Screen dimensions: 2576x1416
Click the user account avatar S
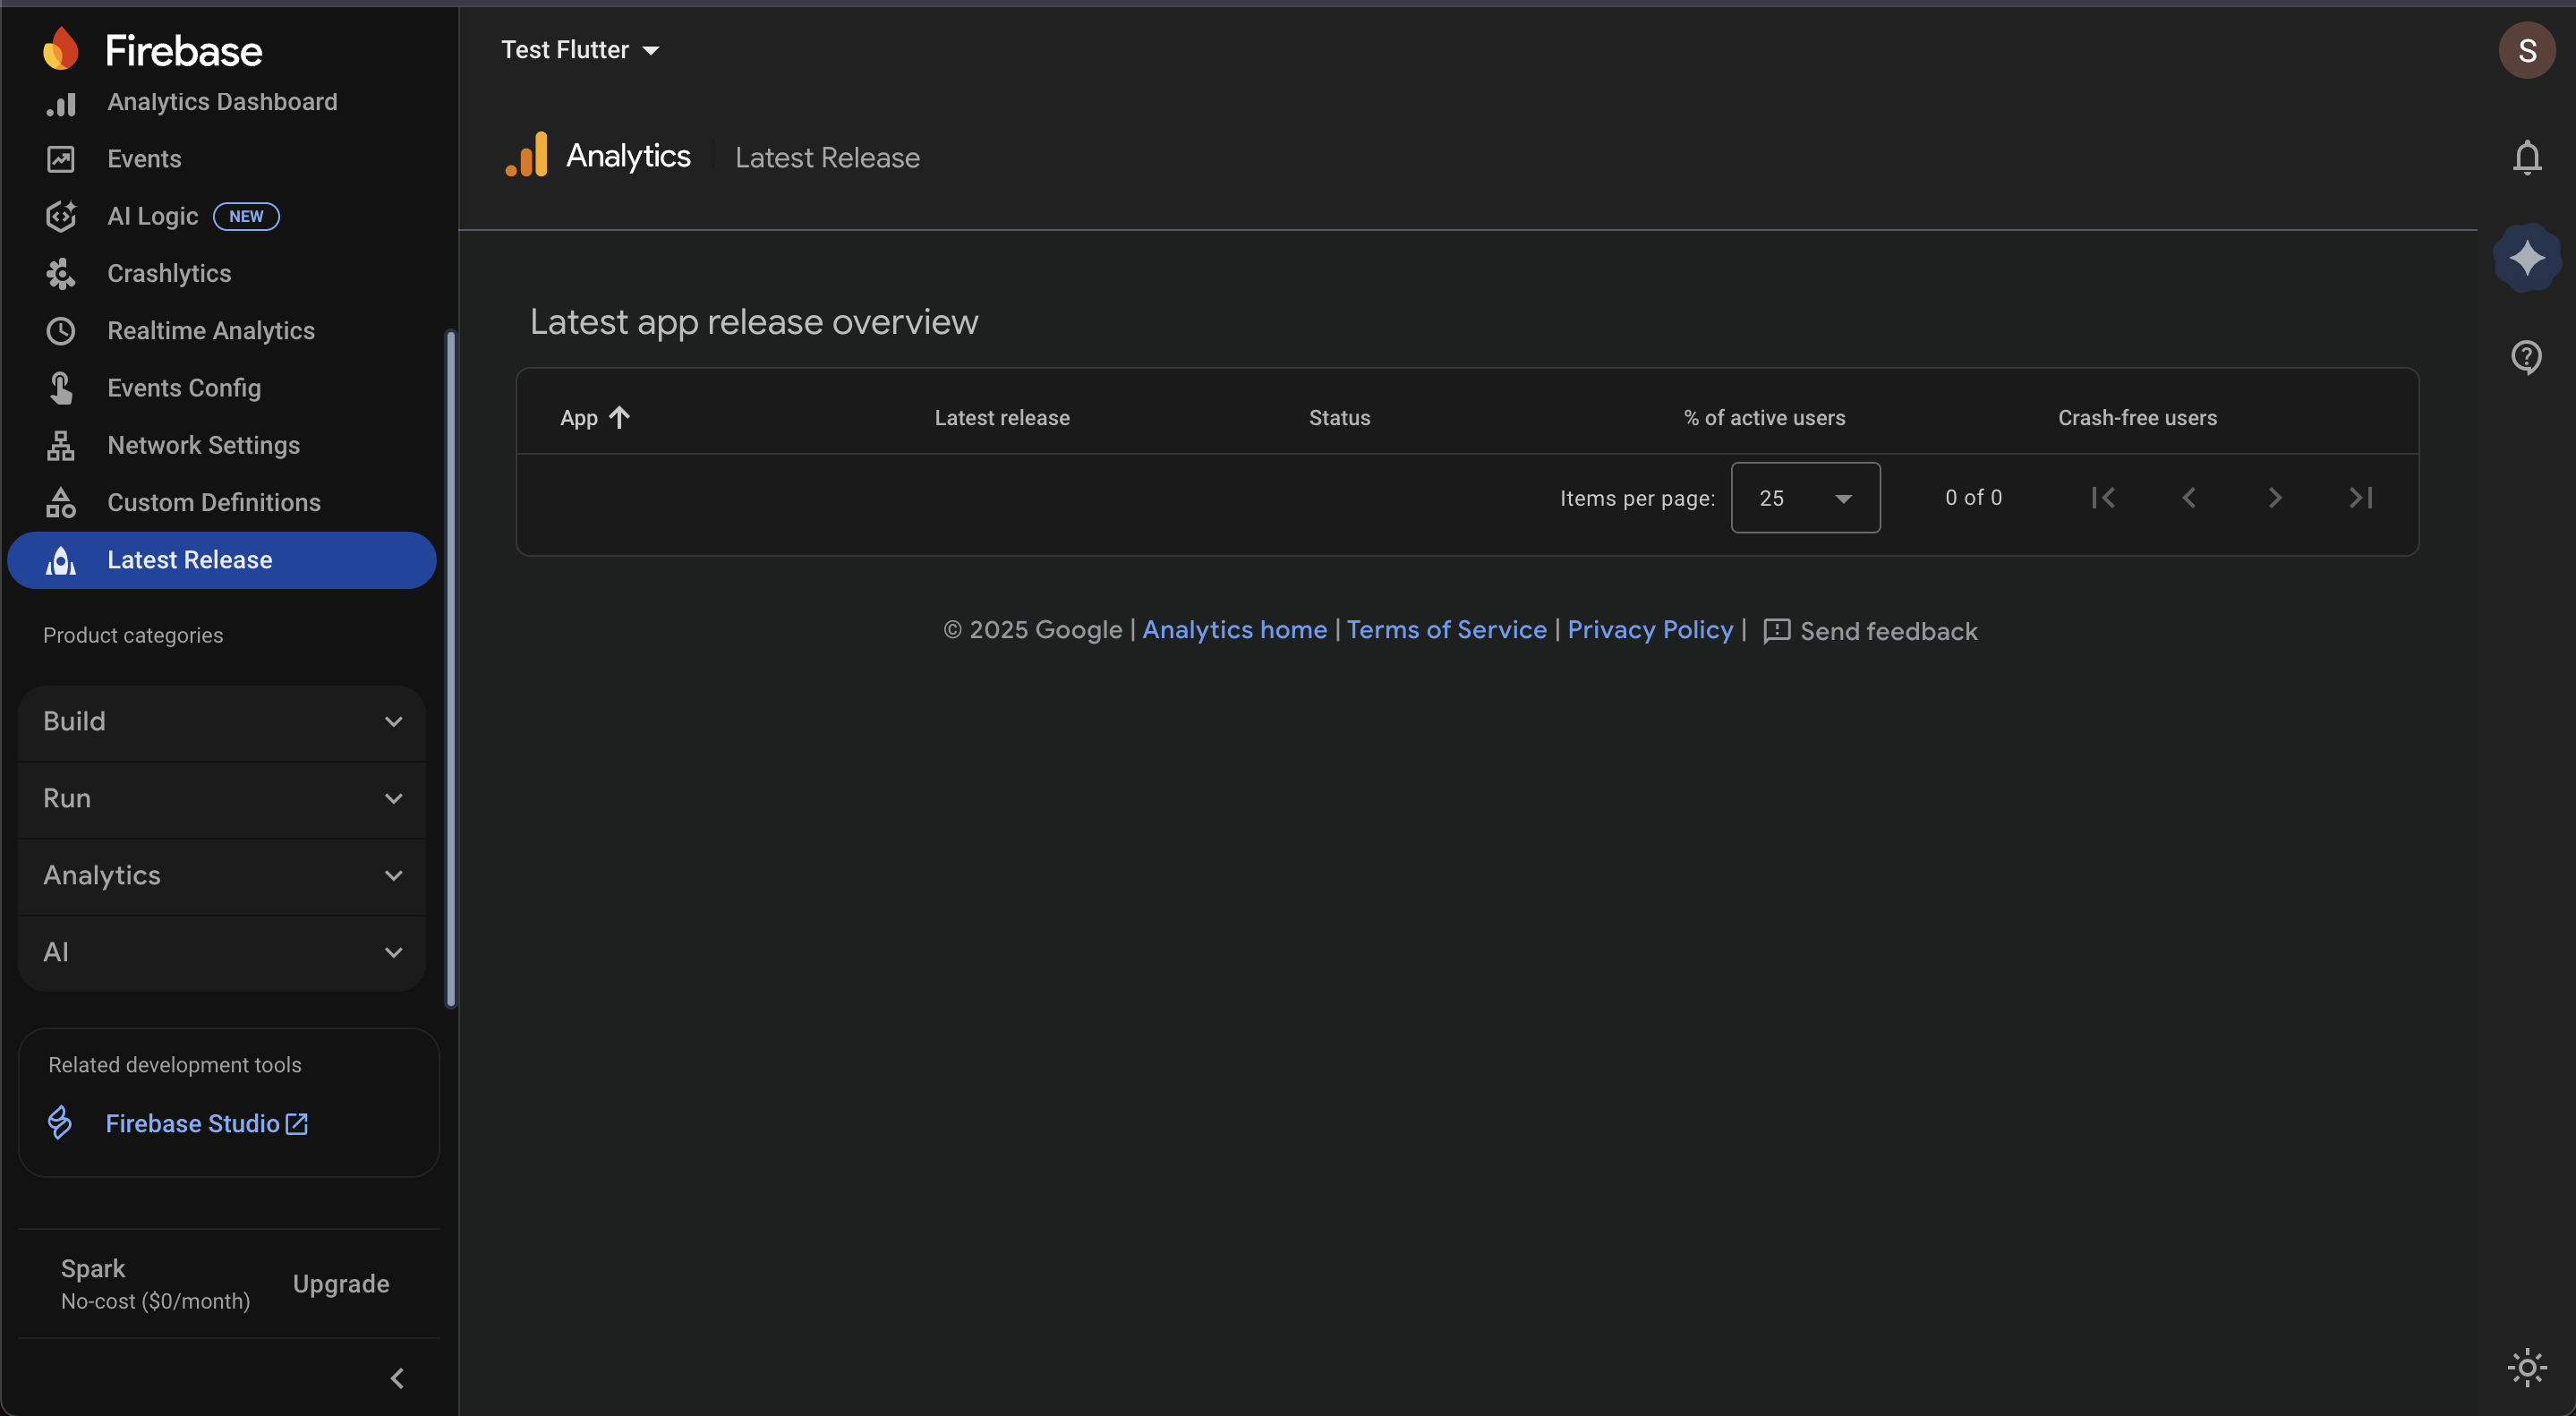2526,50
